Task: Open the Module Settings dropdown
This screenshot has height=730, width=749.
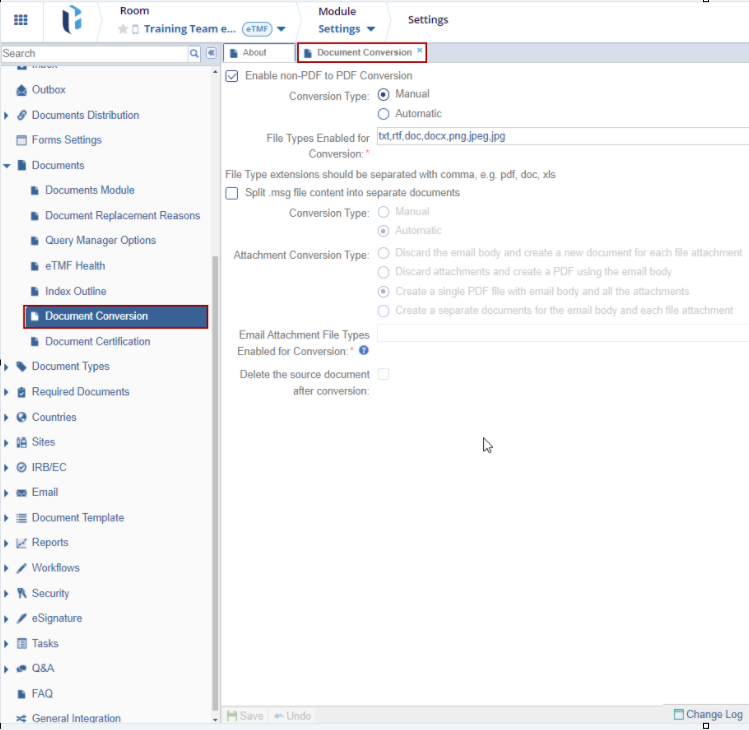Action: (346, 29)
